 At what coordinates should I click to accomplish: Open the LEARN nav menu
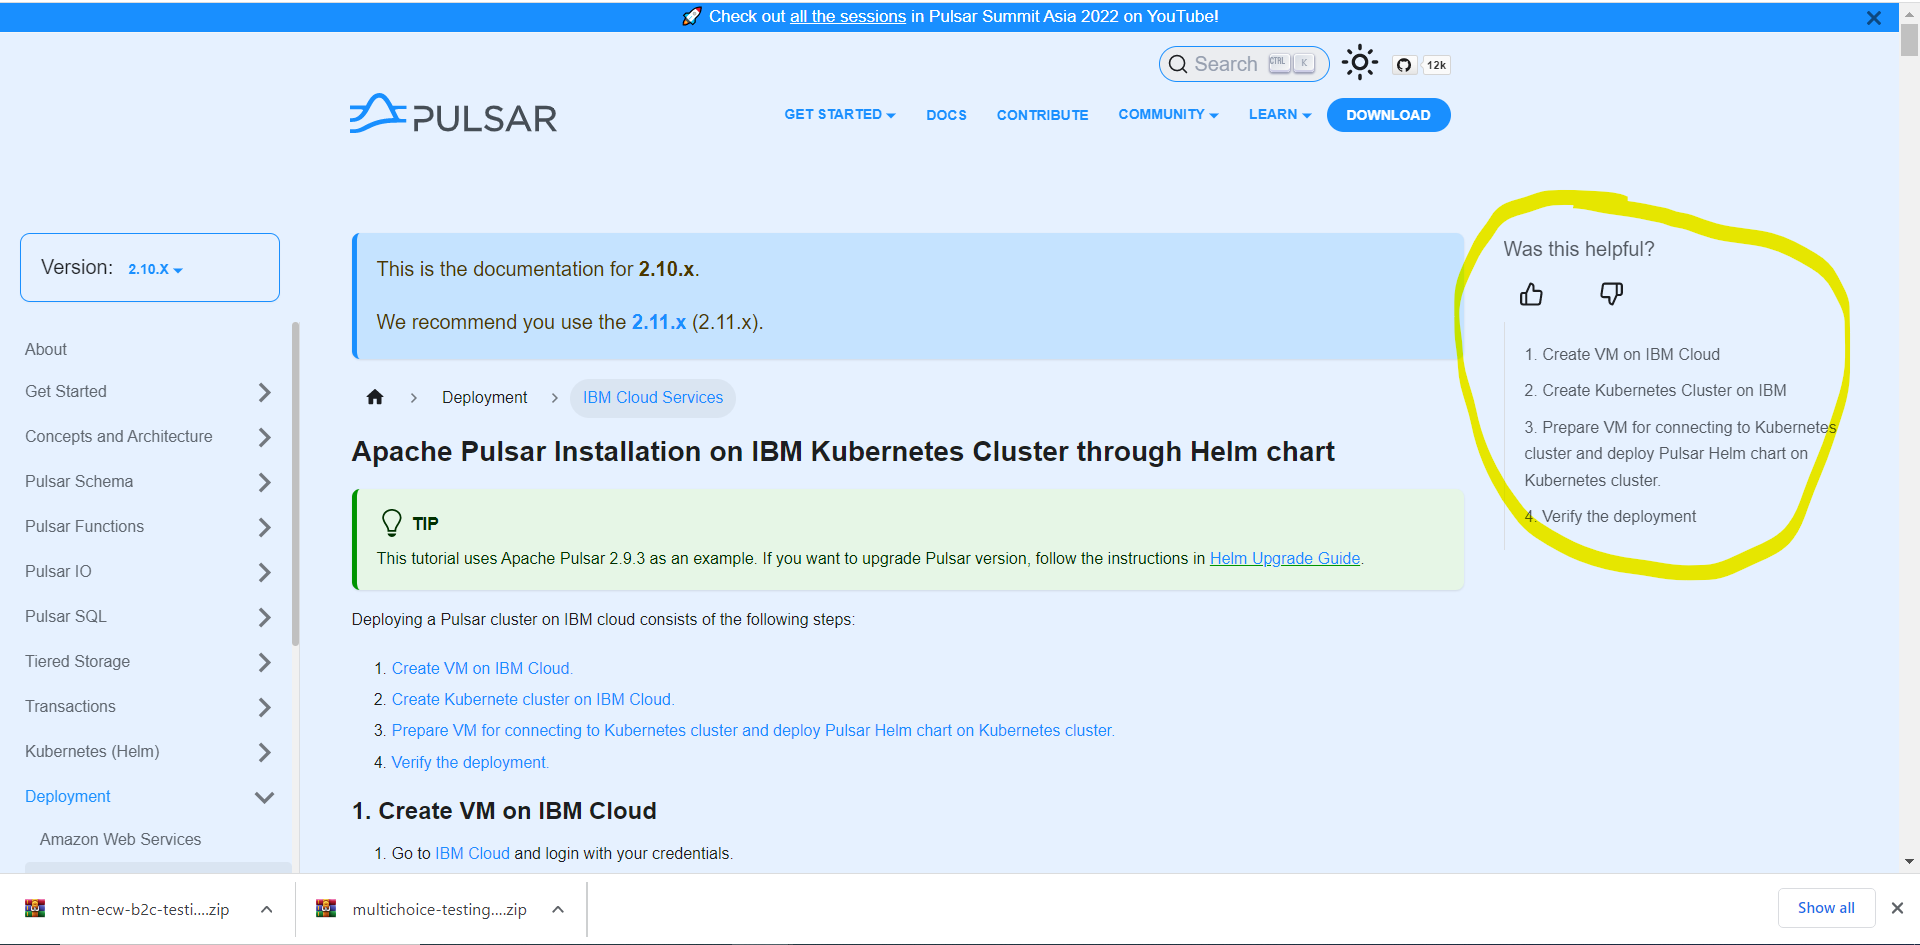[1280, 115]
